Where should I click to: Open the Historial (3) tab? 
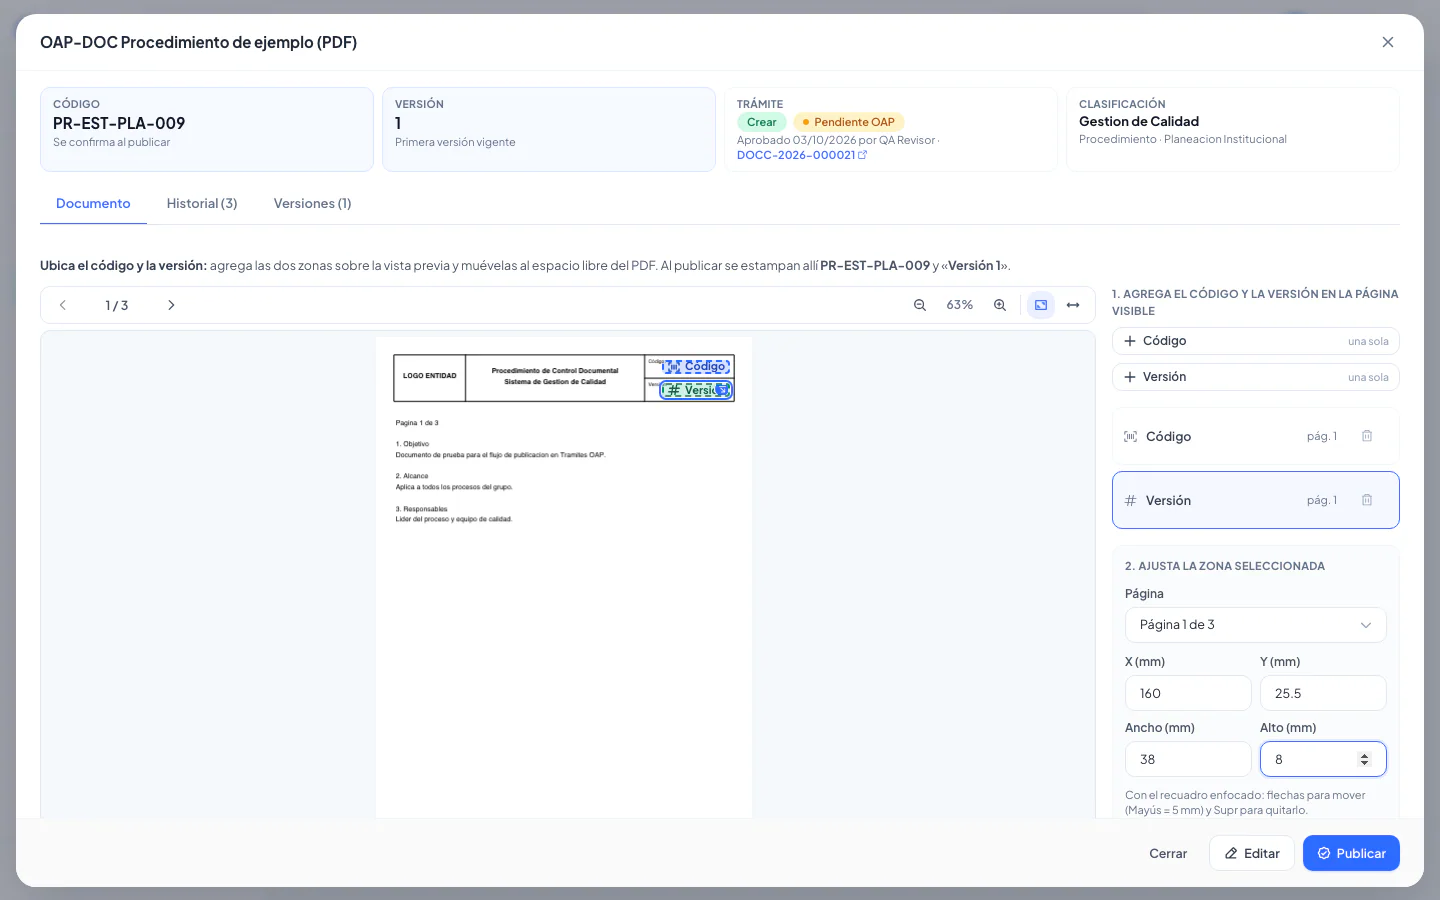[x=202, y=203]
